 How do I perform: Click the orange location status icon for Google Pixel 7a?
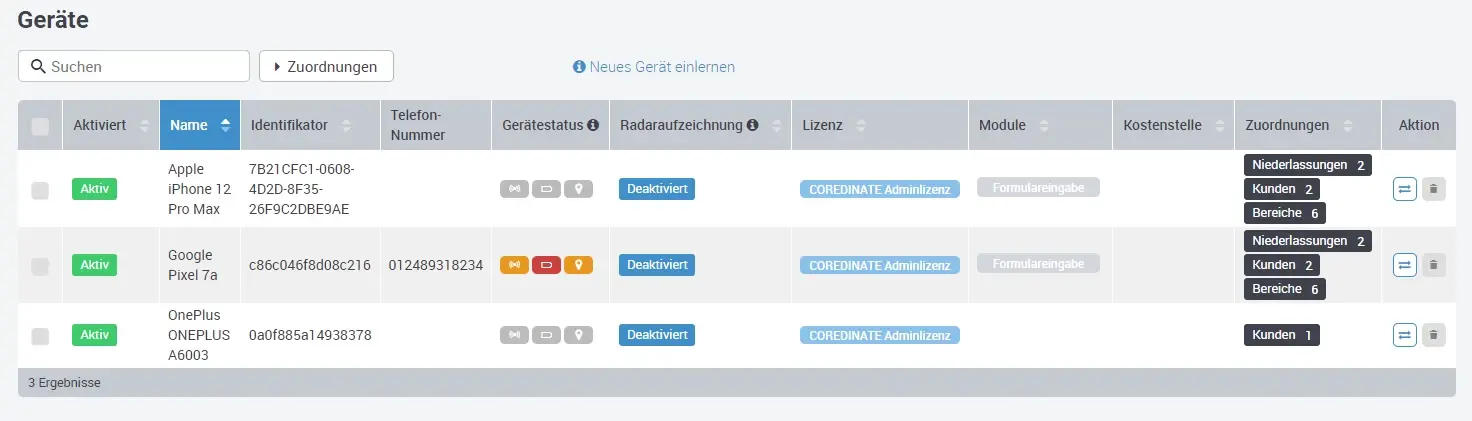578,265
